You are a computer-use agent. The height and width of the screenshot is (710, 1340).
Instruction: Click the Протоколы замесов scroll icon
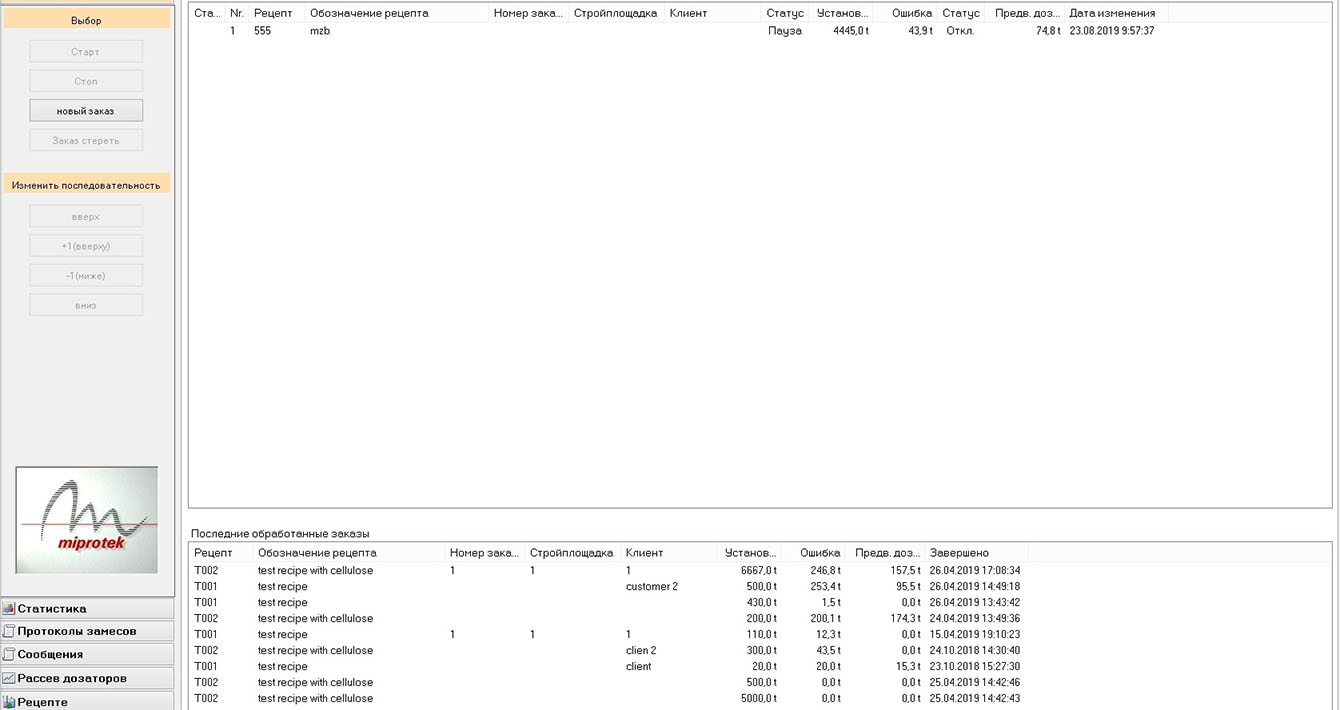(9, 632)
